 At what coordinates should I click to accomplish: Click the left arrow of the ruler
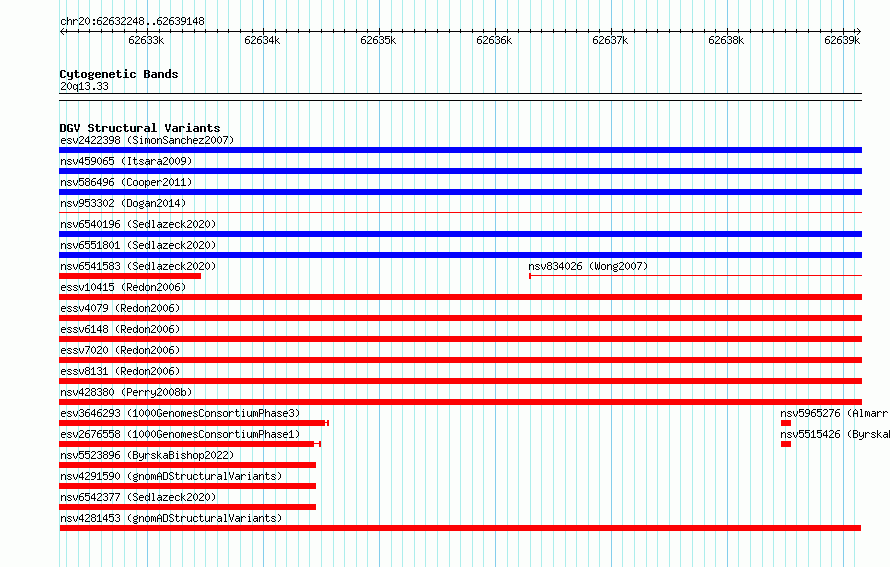coord(62,31)
